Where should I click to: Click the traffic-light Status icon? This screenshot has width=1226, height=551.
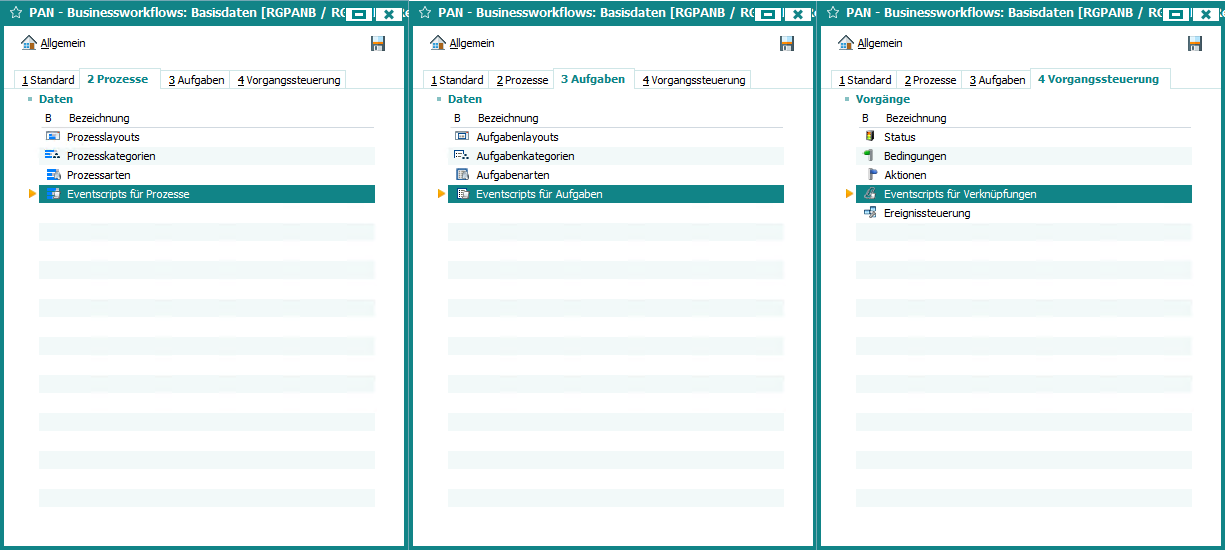click(869, 137)
